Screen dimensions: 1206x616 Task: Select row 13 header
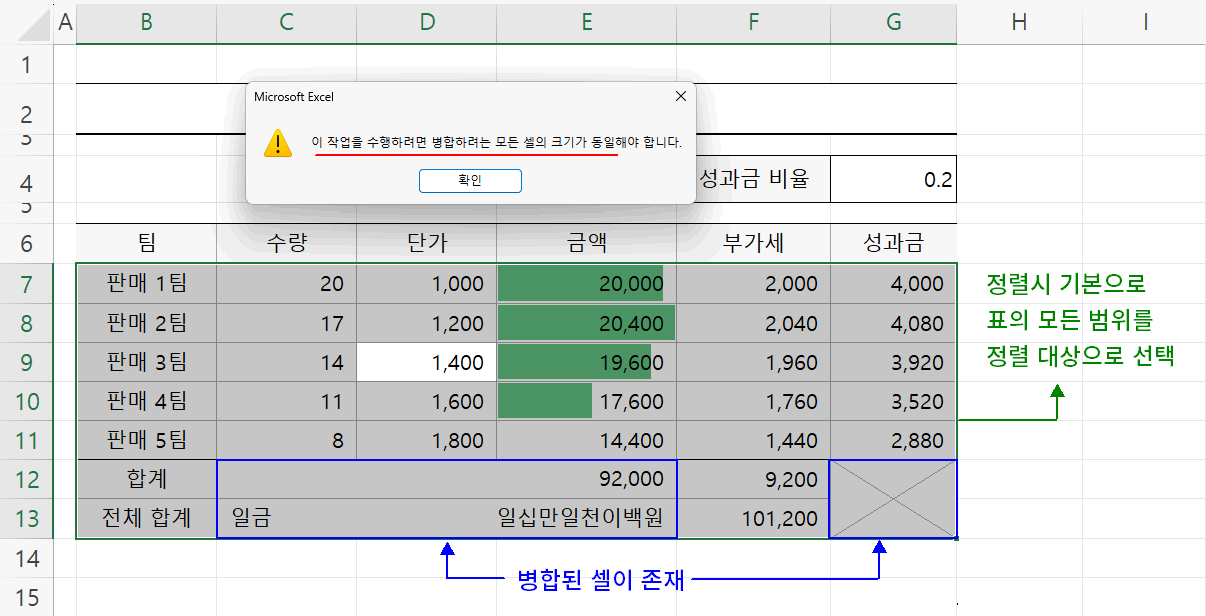pyautogui.click(x=26, y=519)
